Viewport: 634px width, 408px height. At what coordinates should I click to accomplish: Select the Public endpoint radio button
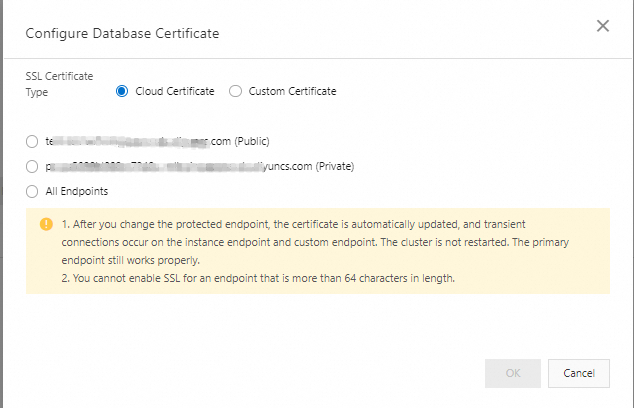tap(33, 141)
